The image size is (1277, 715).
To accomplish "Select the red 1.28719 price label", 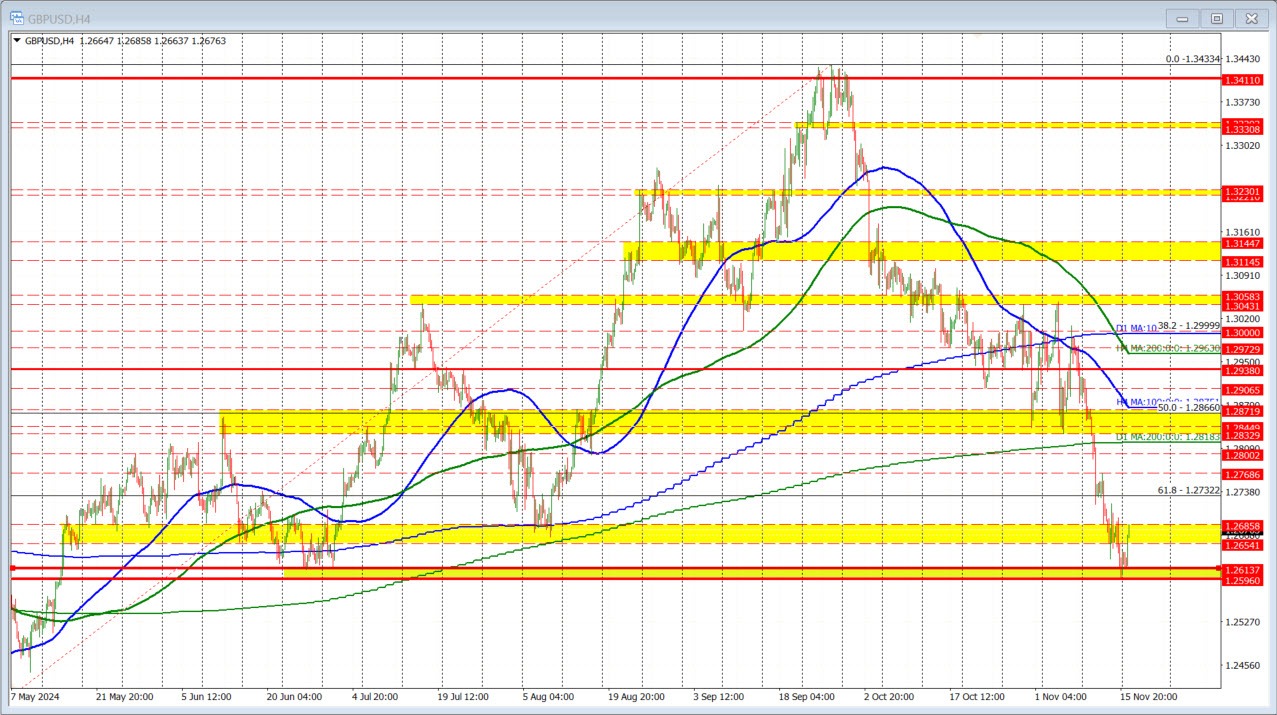I will pos(1244,411).
